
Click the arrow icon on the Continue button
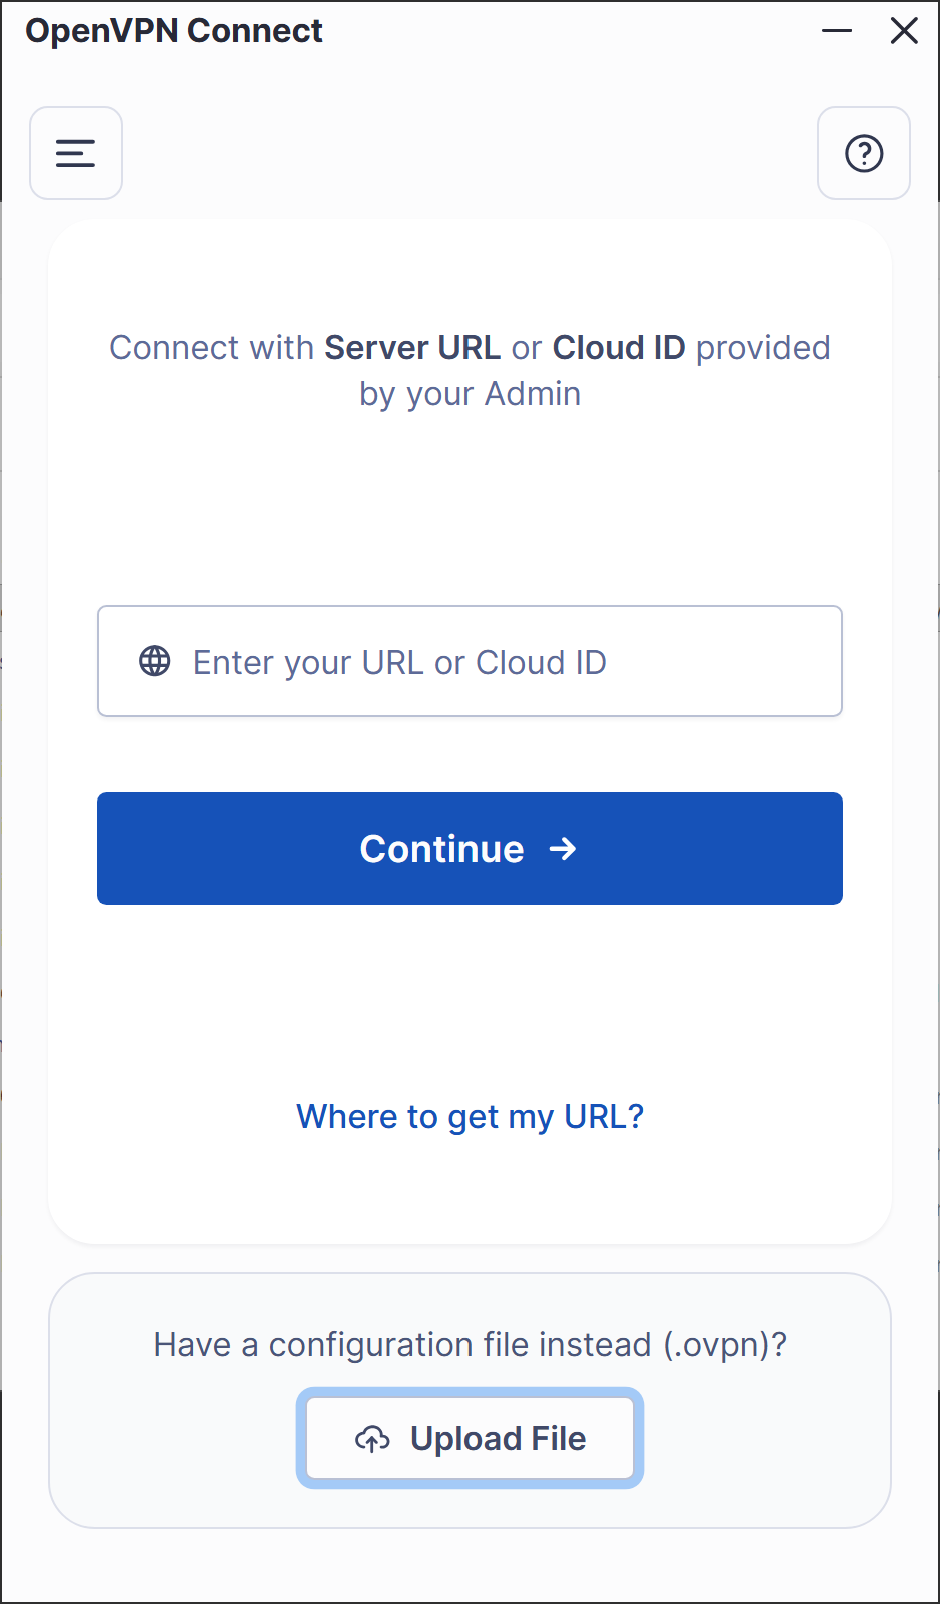coord(563,849)
